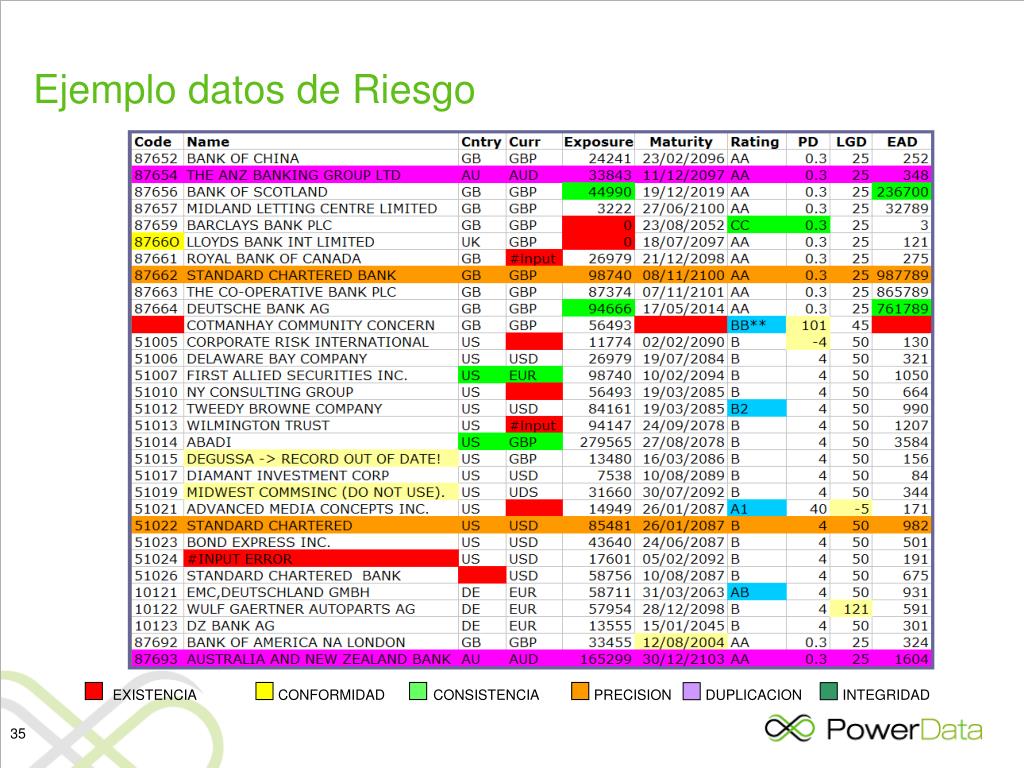Click PD value -4 for CORPORATE RISK
This screenshot has width=1024, height=768.
808,342
